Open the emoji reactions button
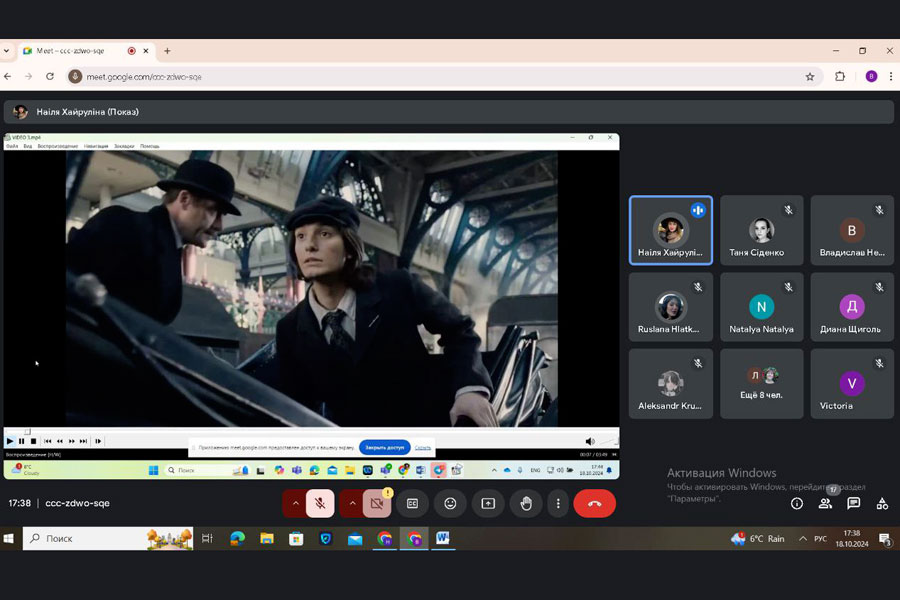This screenshot has width=900, height=600. point(450,503)
